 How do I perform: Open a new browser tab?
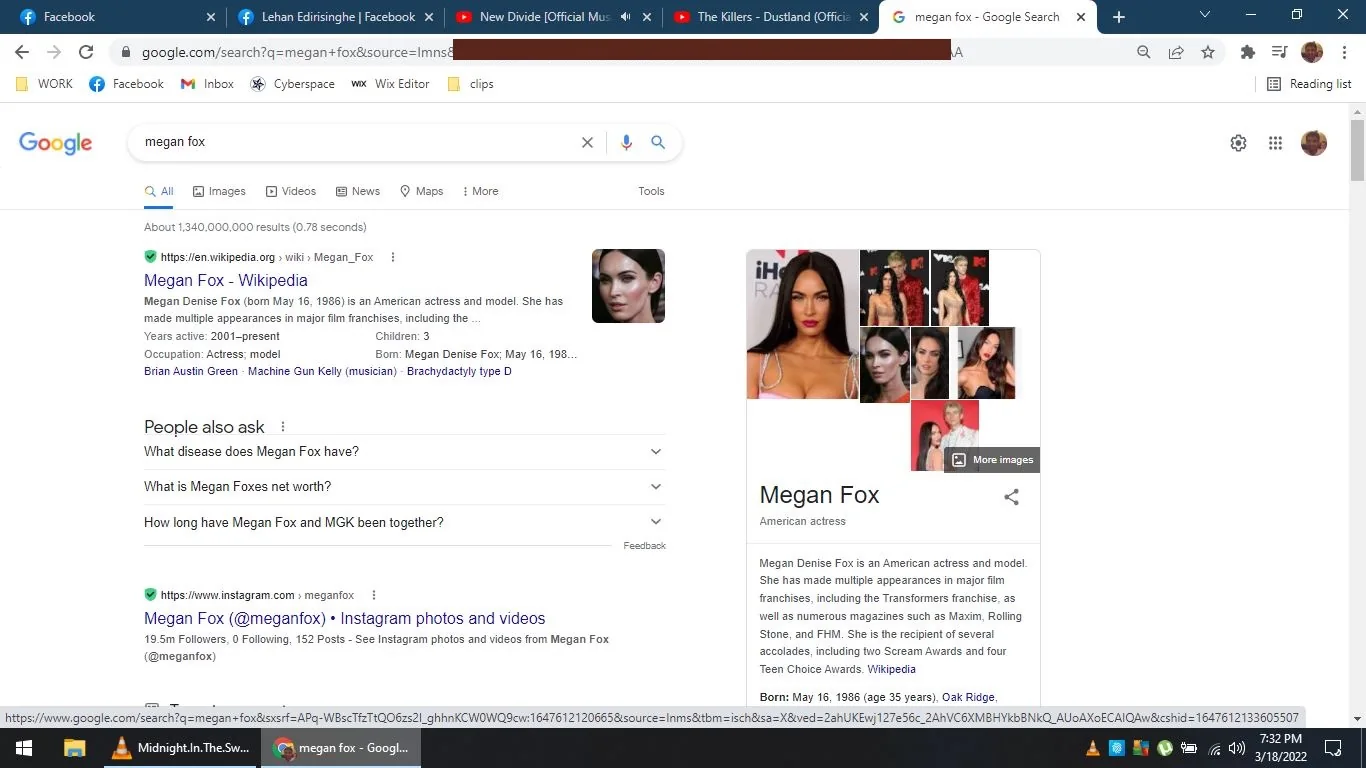click(1119, 17)
